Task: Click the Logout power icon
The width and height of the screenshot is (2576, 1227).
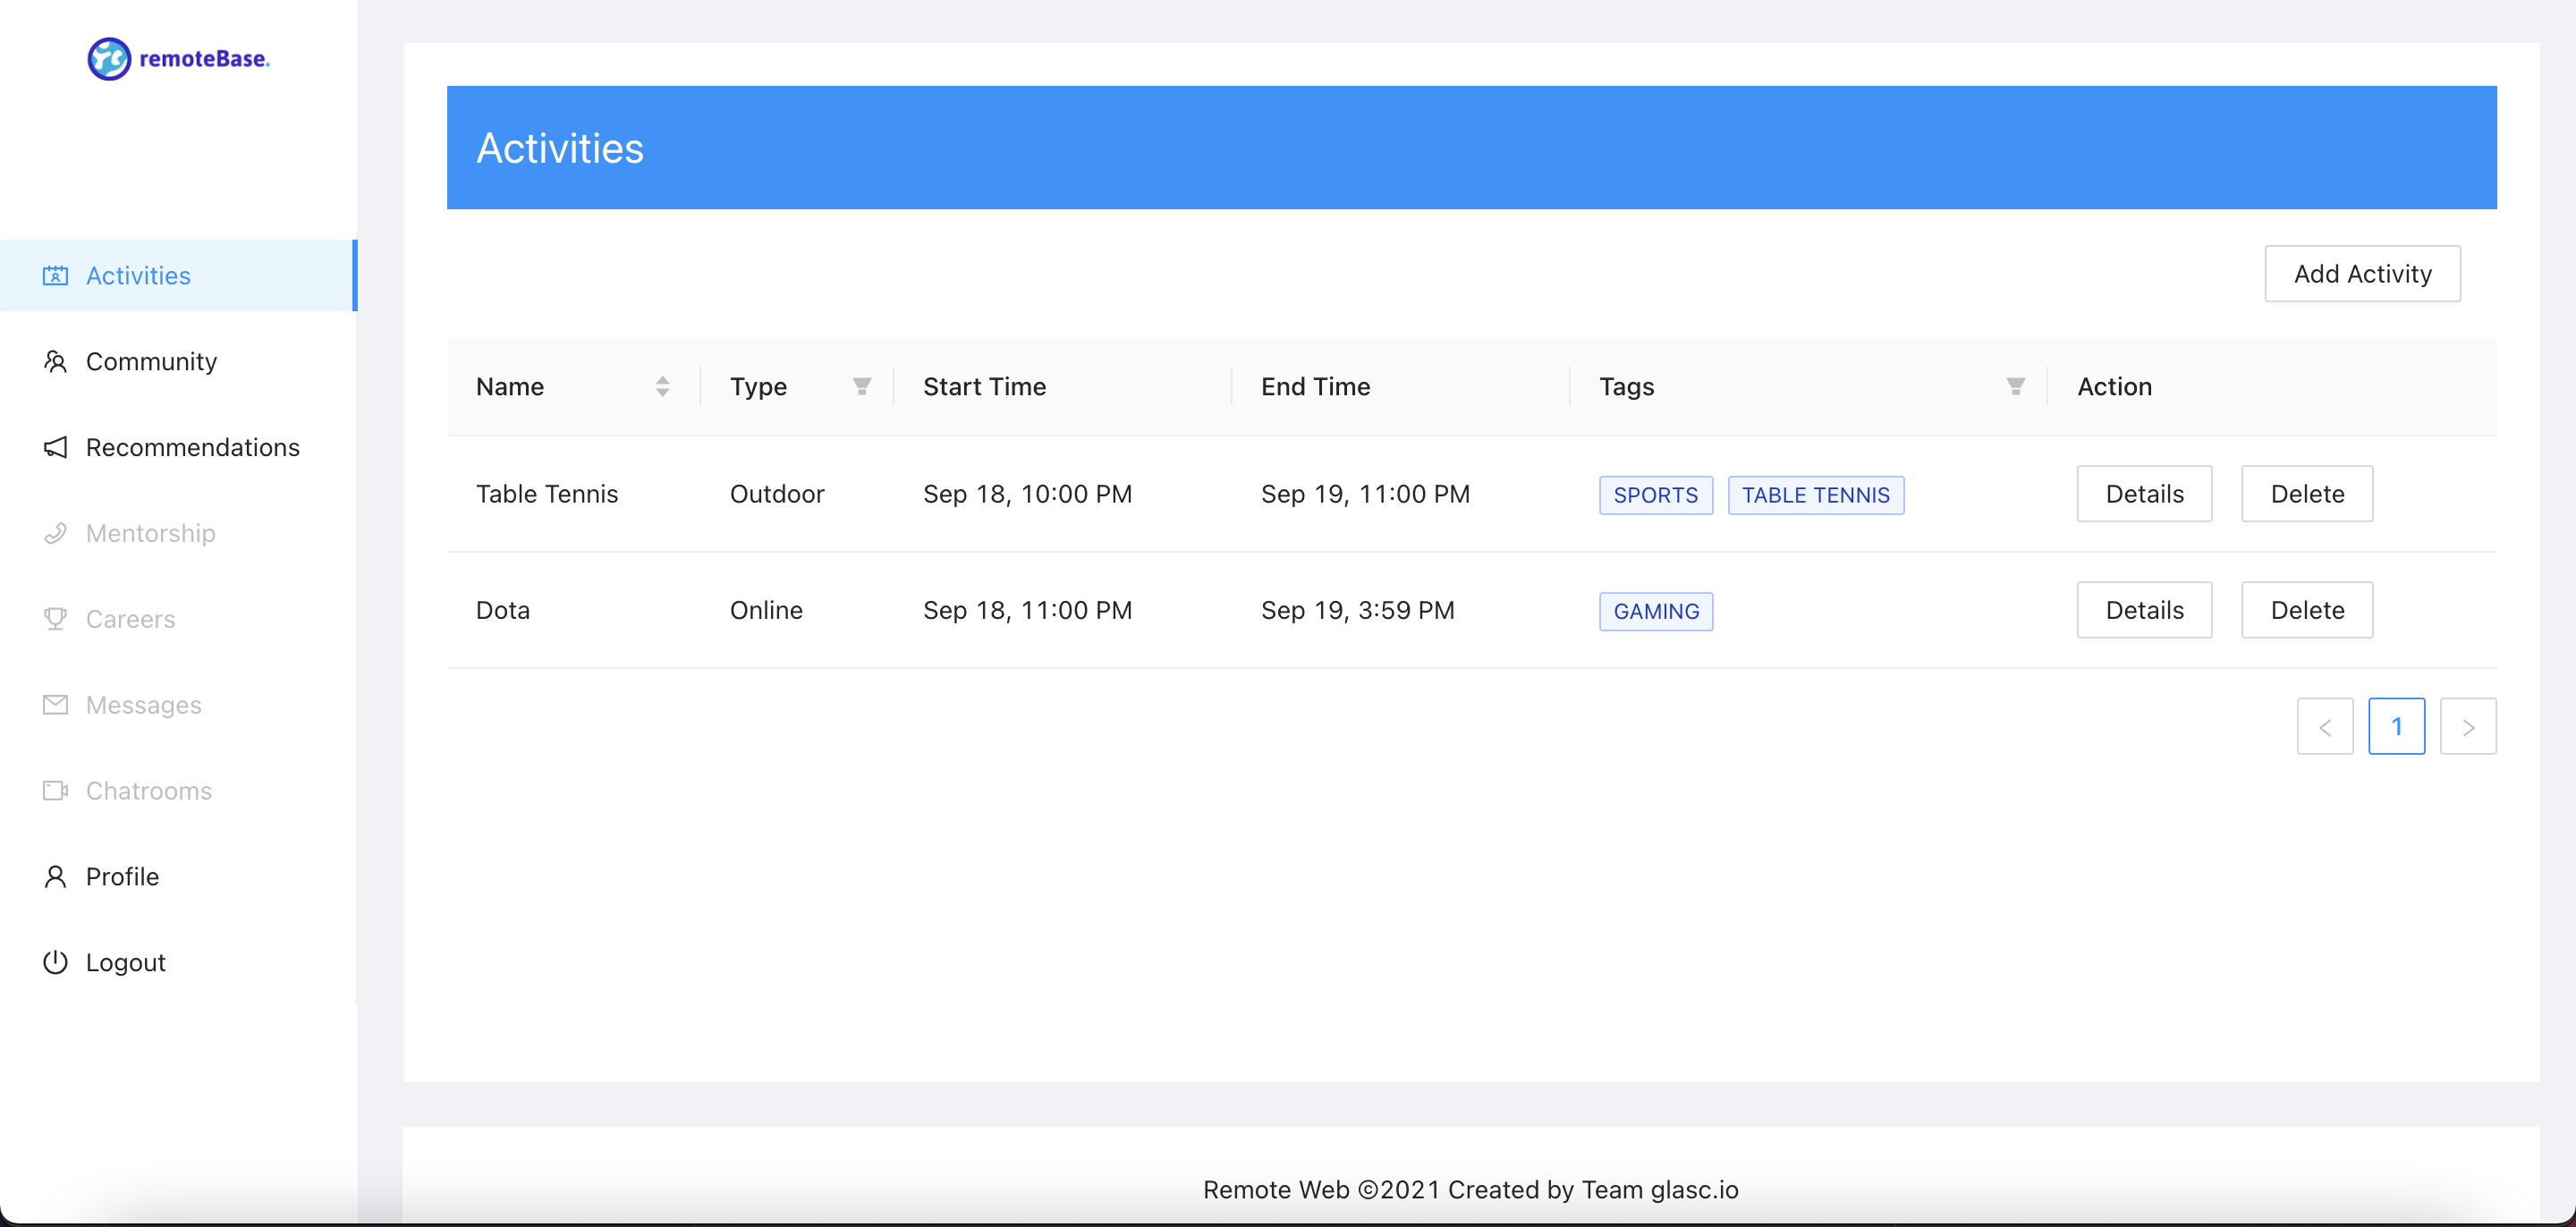Action: pyautogui.click(x=55, y=963)
